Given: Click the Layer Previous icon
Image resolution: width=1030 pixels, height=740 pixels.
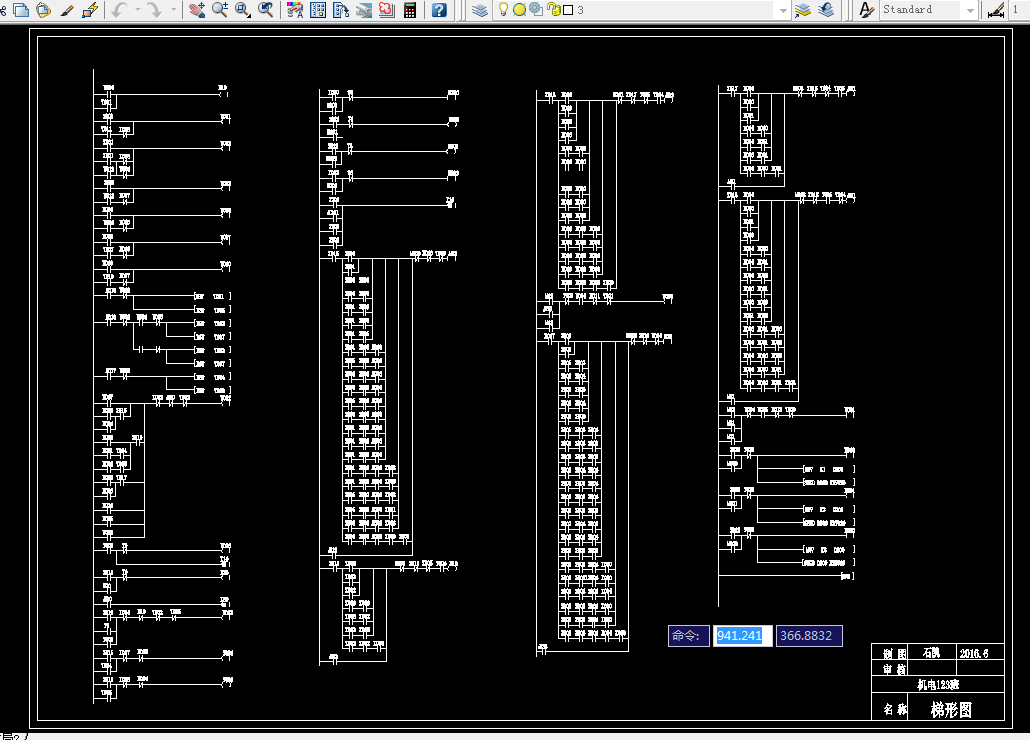Looking at the screenshot, I should tap(826, 10).
